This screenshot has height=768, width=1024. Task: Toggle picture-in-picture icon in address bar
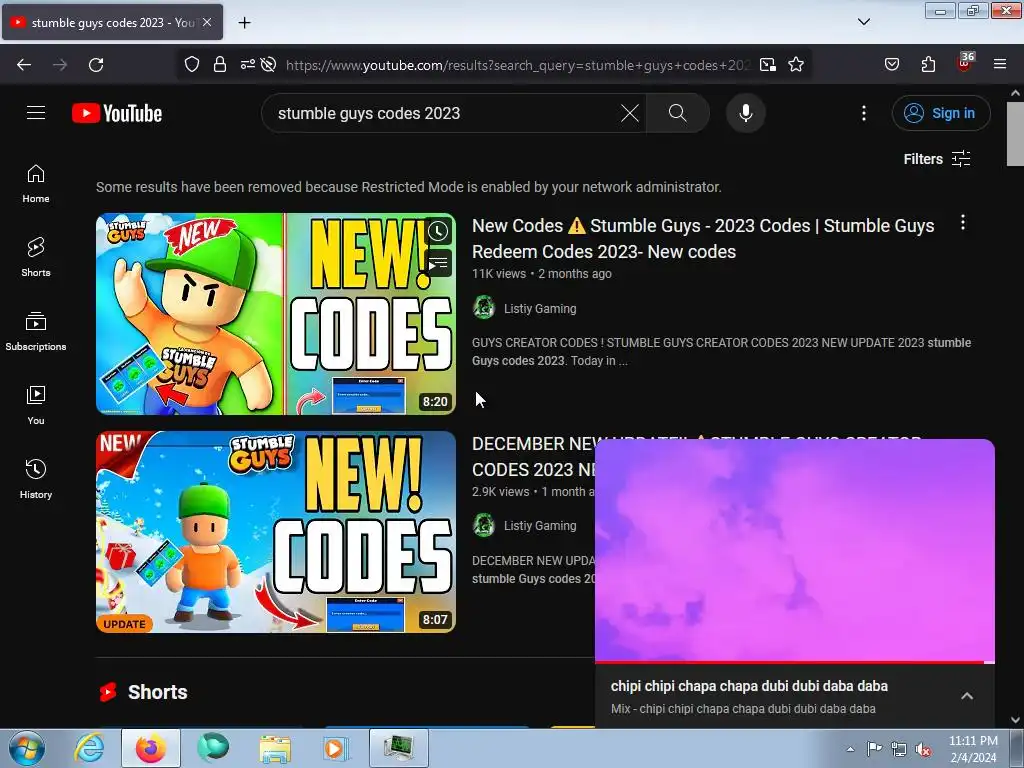[x=768, y=65]
